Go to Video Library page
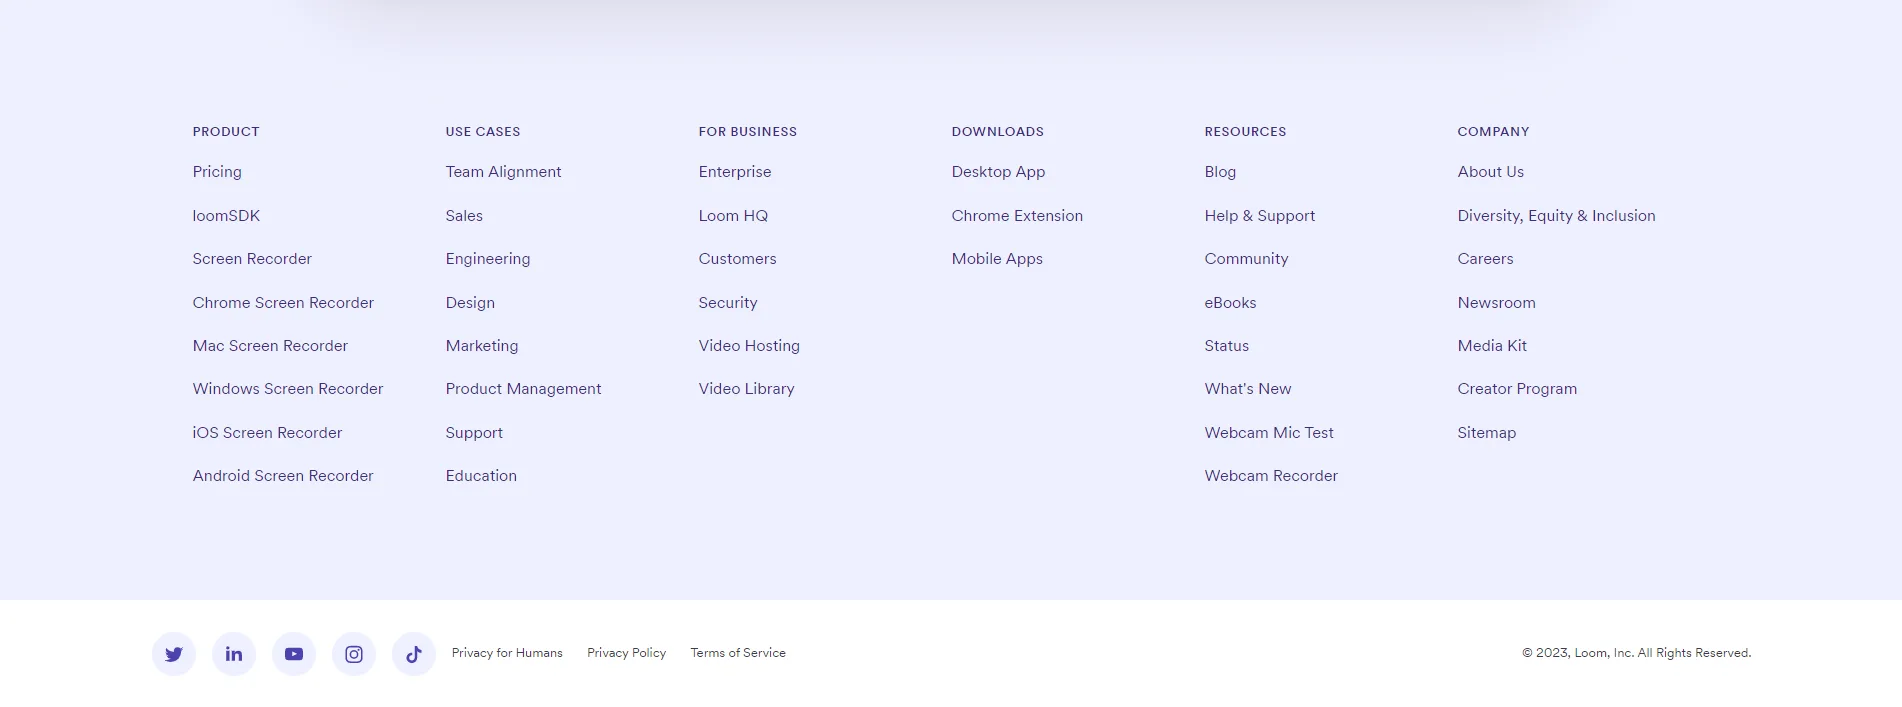The width and height of the screenshot is (1902, 707). (746, 389)
